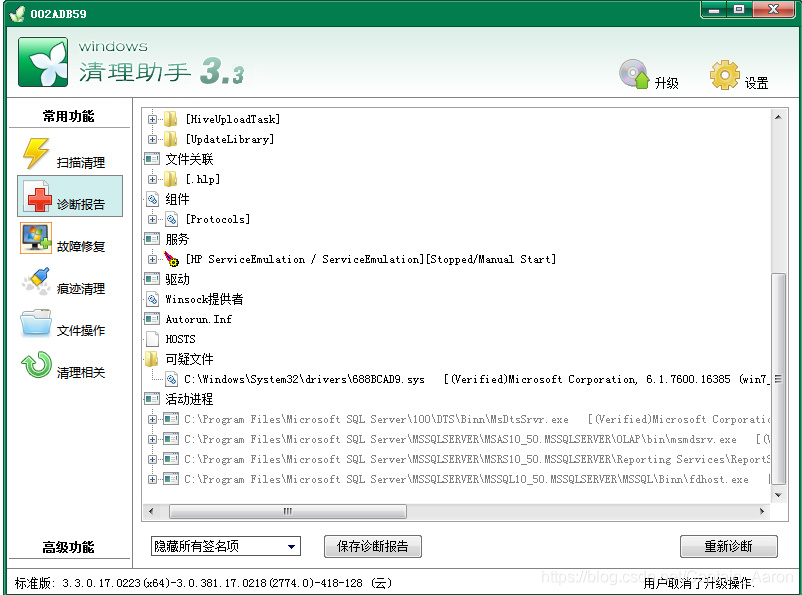Click the Windows 清理助手 flower logo
Image resolution: width=802 pixels, height=595 pixels.
(x=43, y=62)
